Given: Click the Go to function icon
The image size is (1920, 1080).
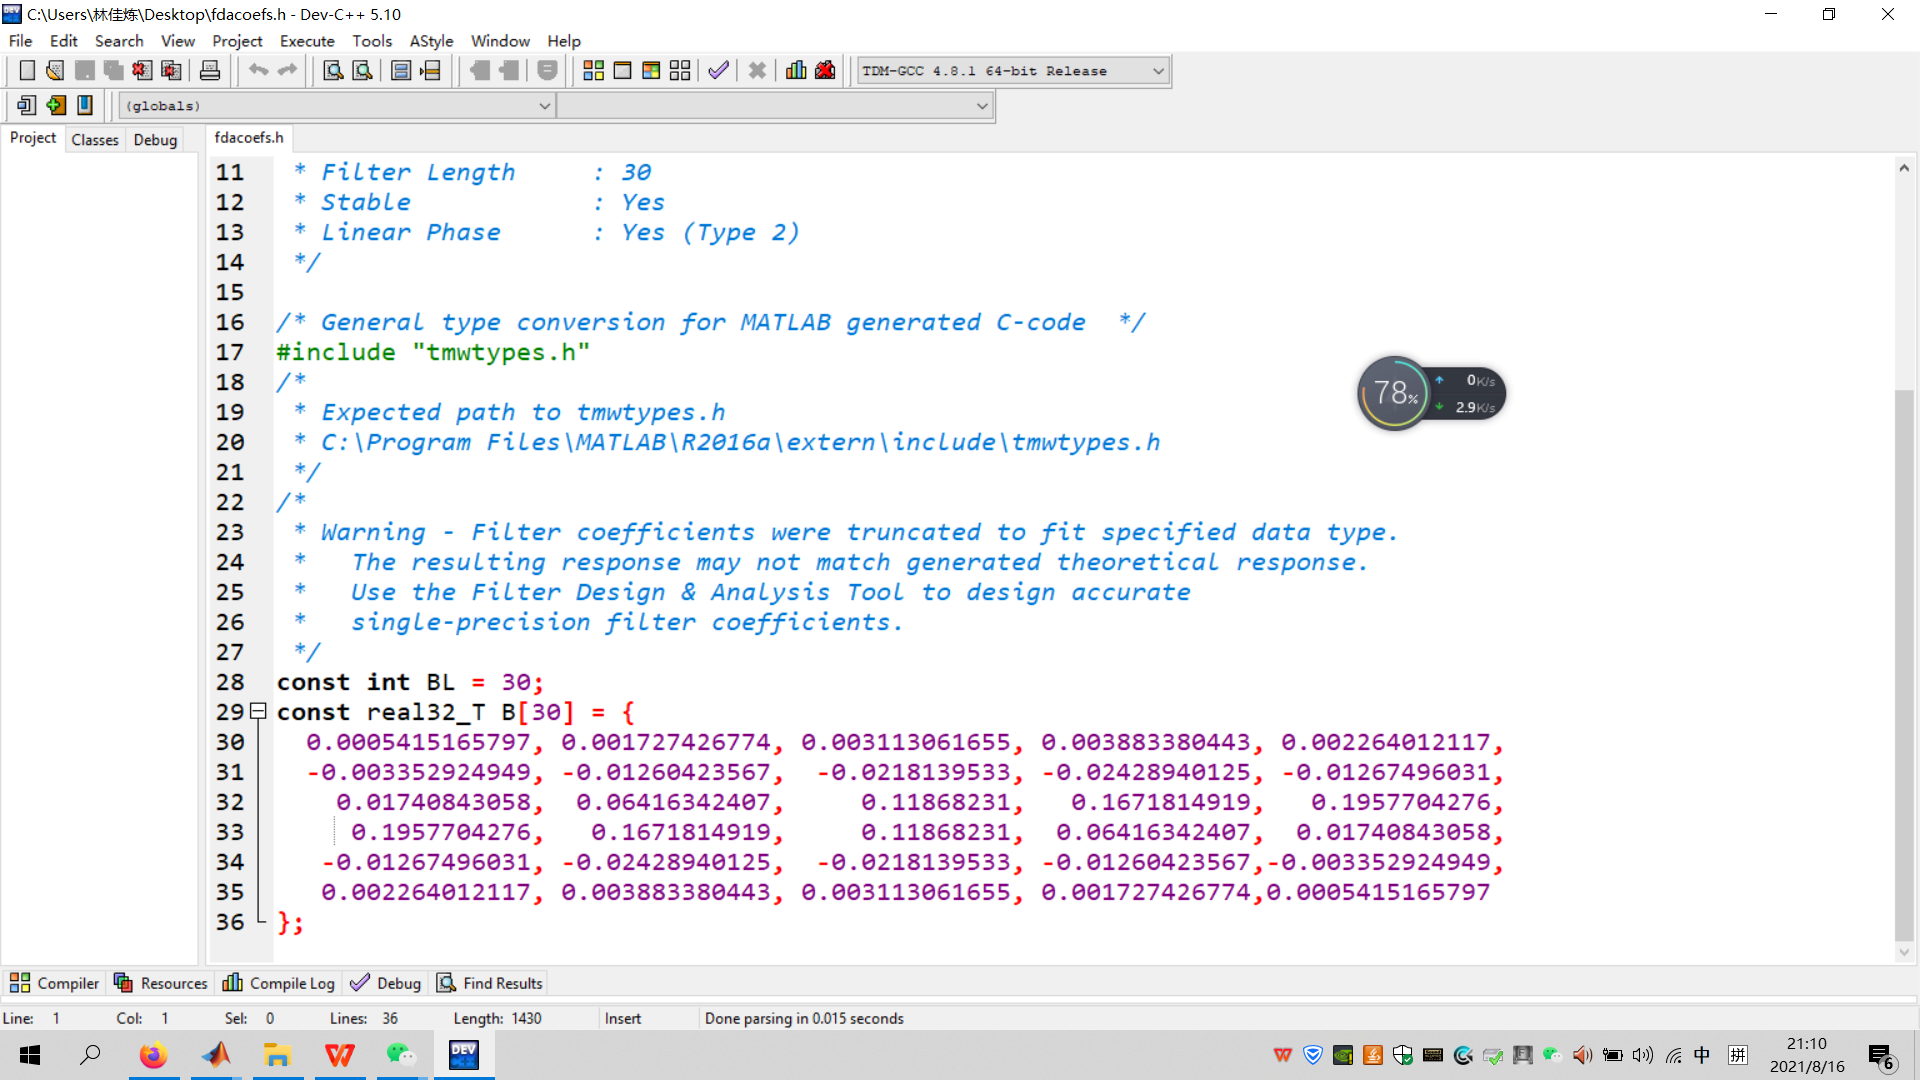Looking at the screenshot, I should tap(401, 70).
